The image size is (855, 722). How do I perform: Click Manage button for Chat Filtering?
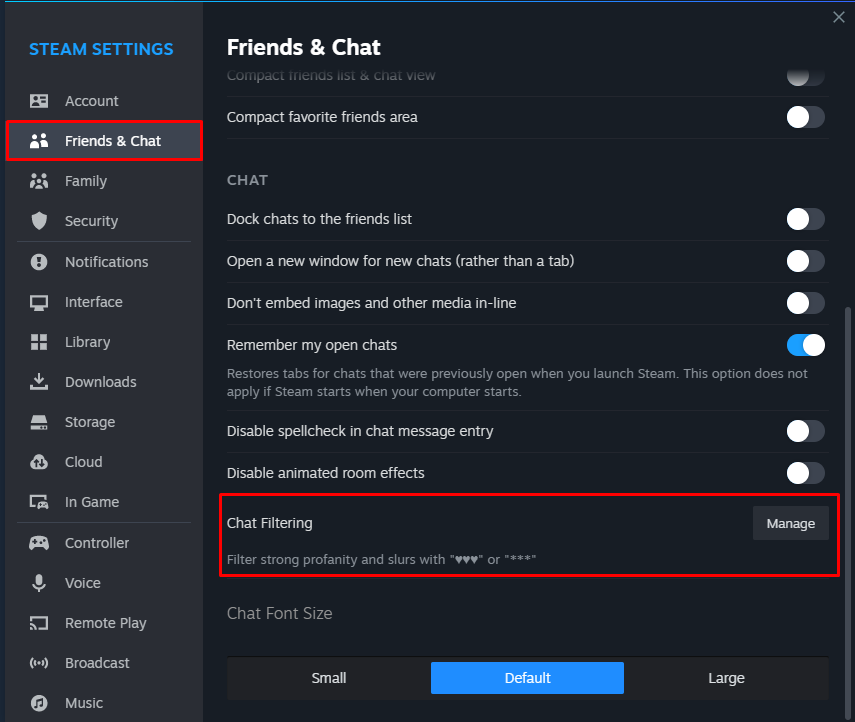coord(791,524)
